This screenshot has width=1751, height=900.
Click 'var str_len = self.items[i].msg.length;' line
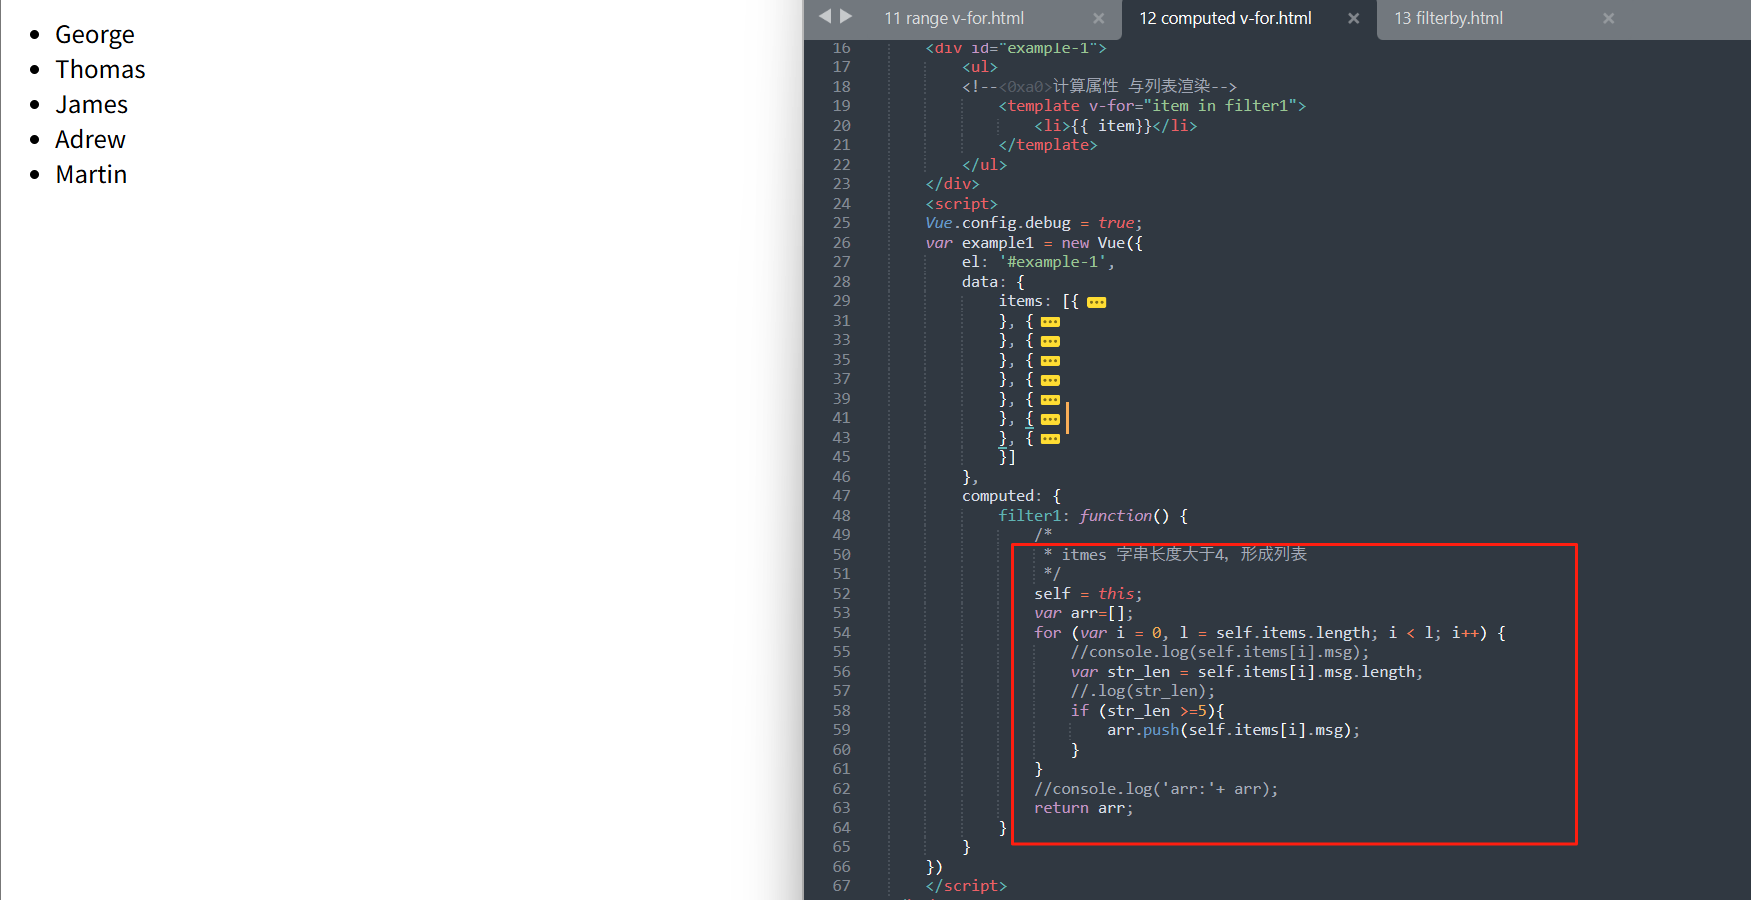pos(1246,672)
